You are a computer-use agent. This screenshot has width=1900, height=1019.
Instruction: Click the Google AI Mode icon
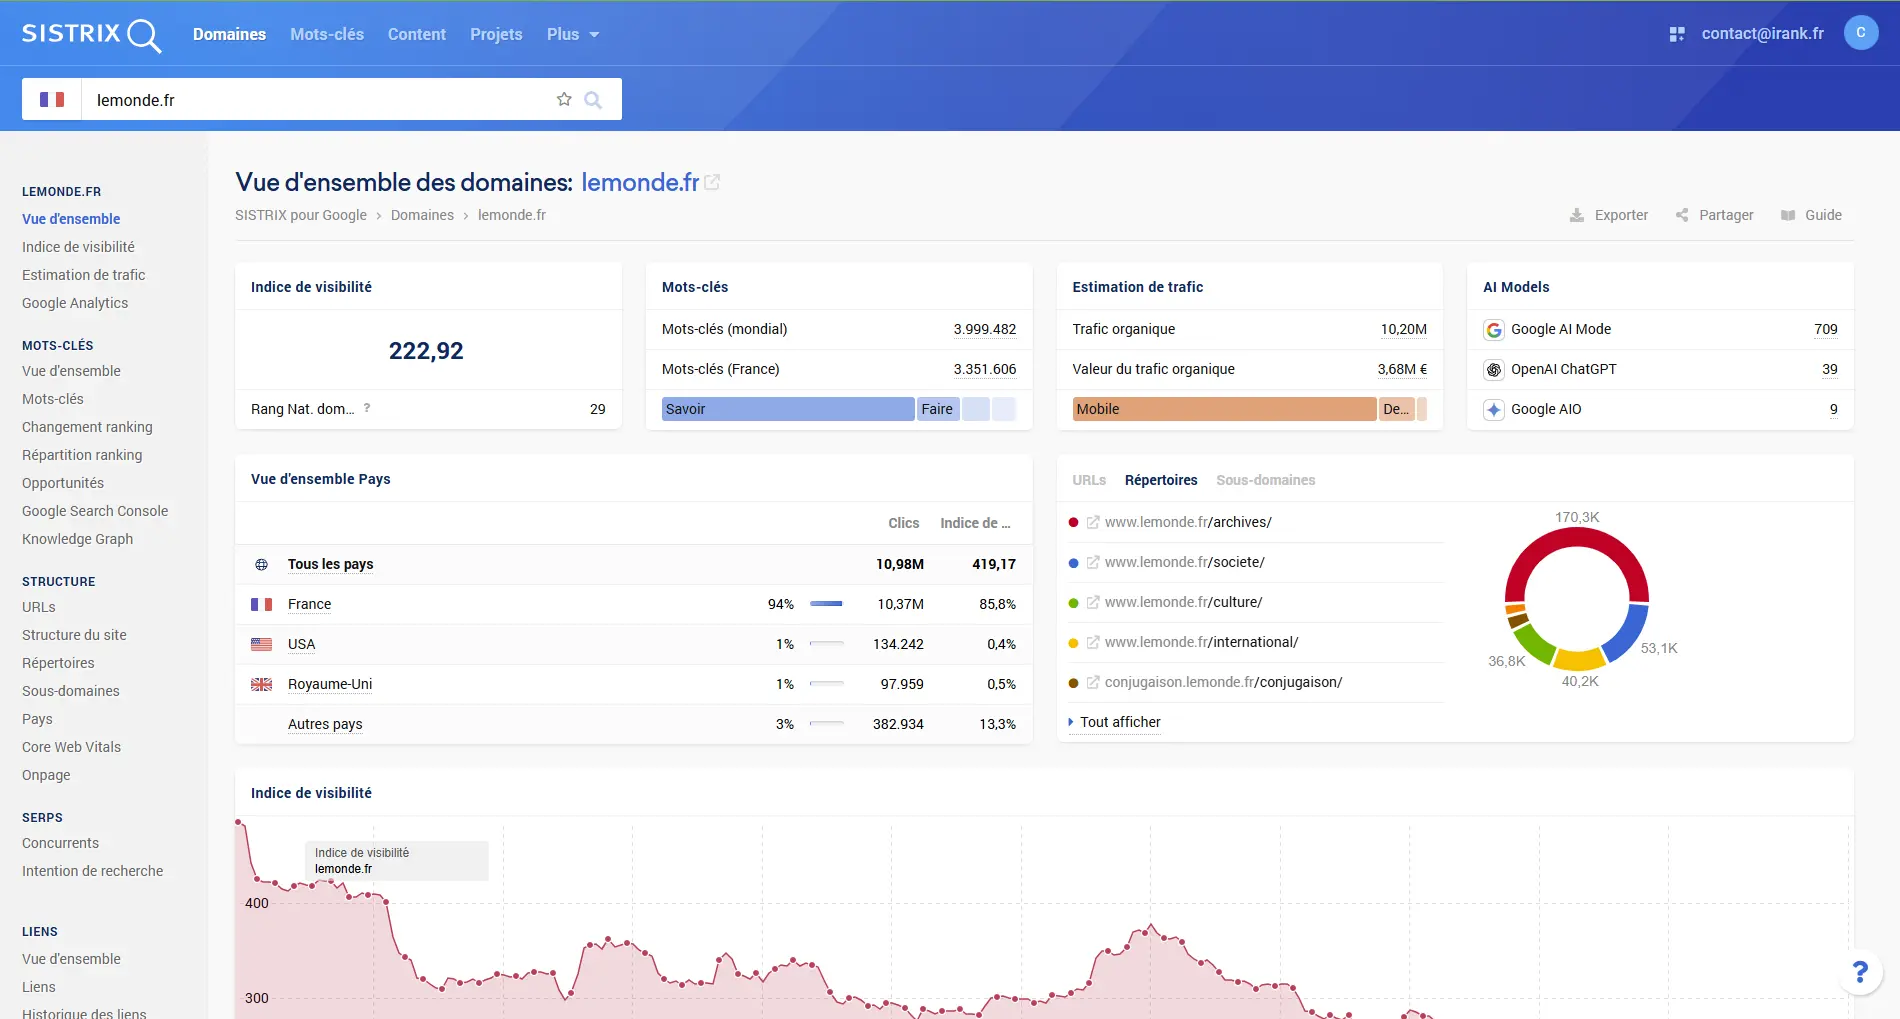point(1494,330)
